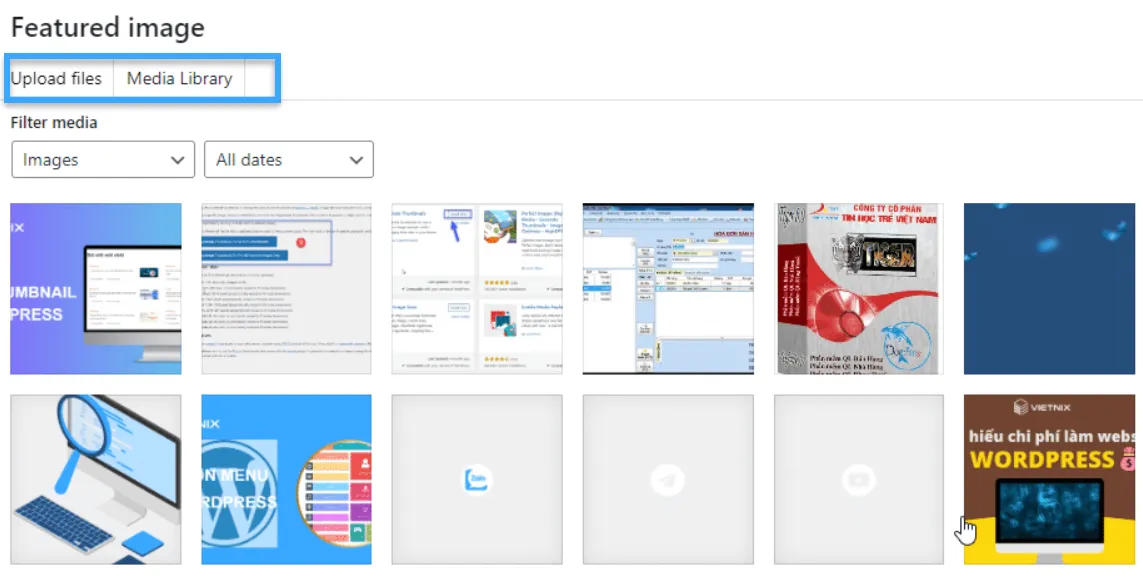
Task: Select the magnifying glass over monitor illustration
Action: [x=95, y=480]
